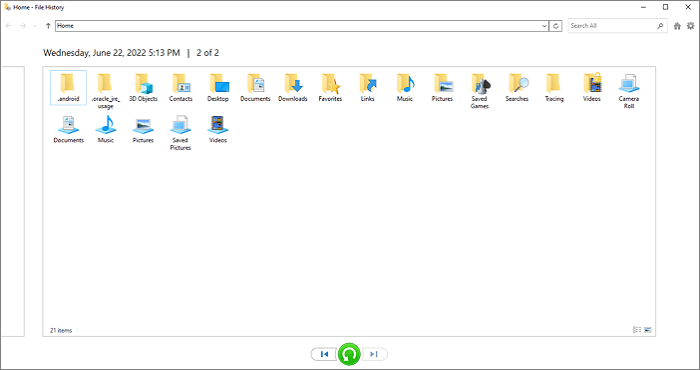Click the Forward navigation arrow
700x370 pixels.
coord(23,26)
